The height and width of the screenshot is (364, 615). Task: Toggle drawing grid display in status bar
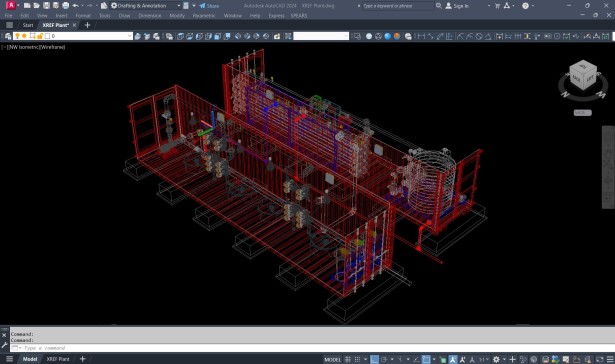[348, 359]
